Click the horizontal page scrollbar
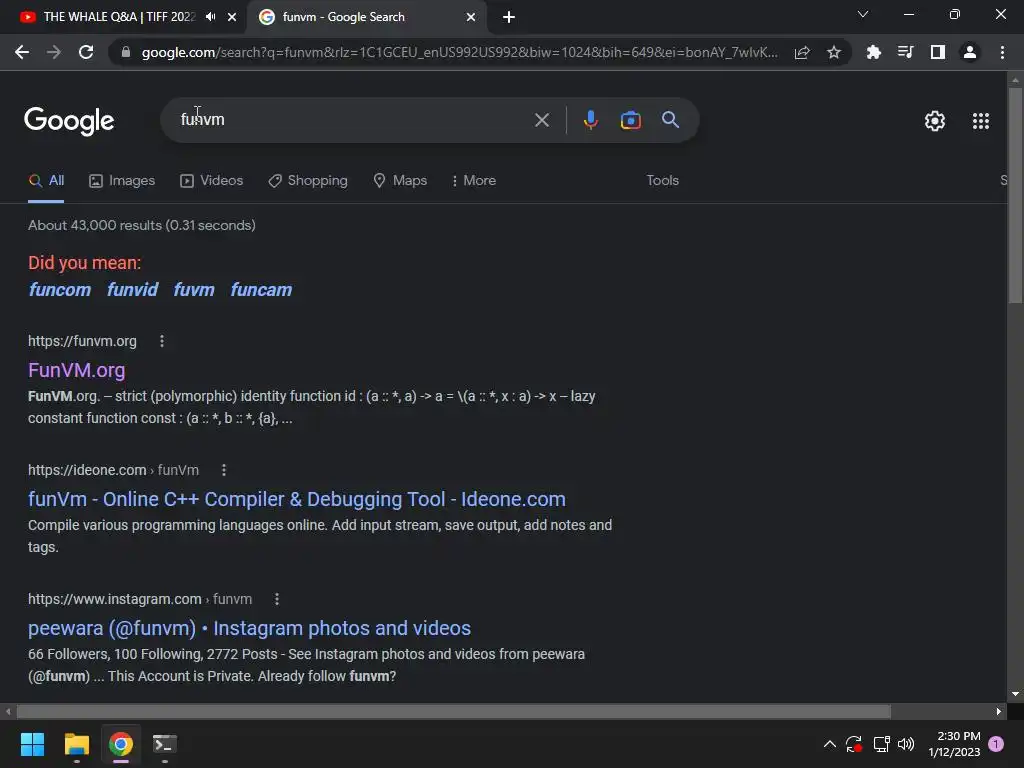This screenshot has height=768, width=1024. [x=454, y=711]
